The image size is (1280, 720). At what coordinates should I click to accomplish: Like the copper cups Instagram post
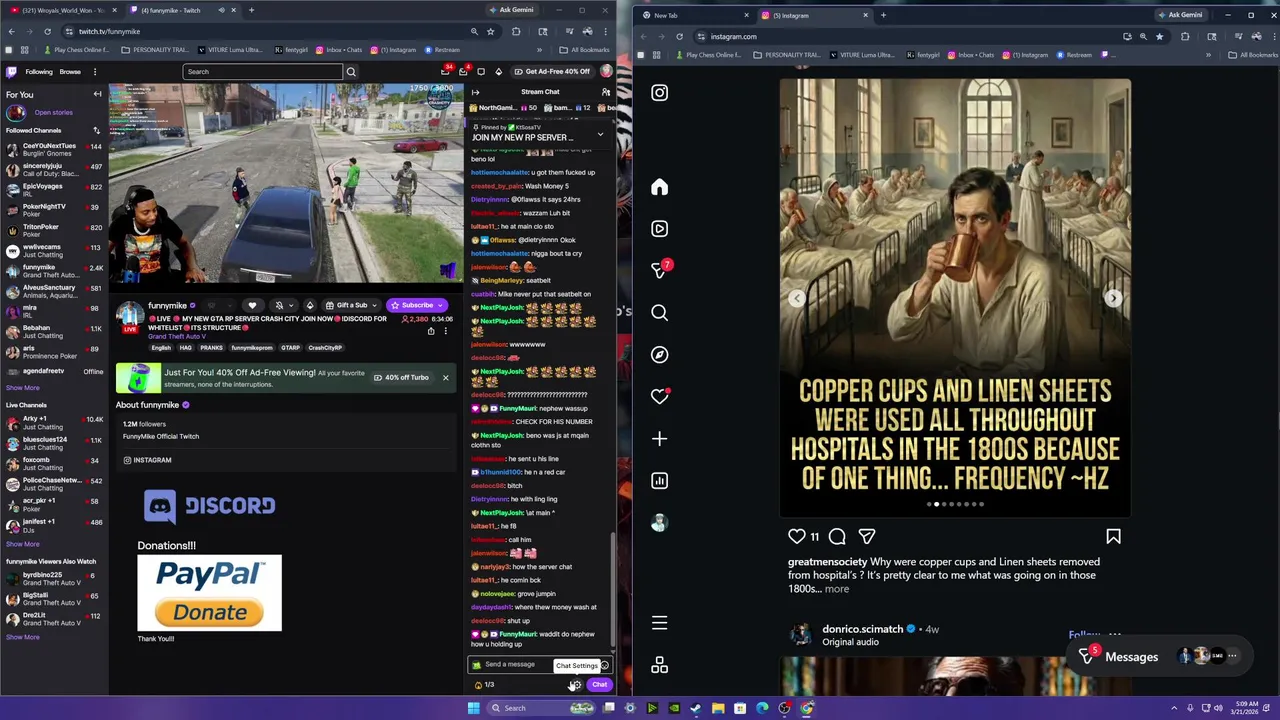point(797,537)
